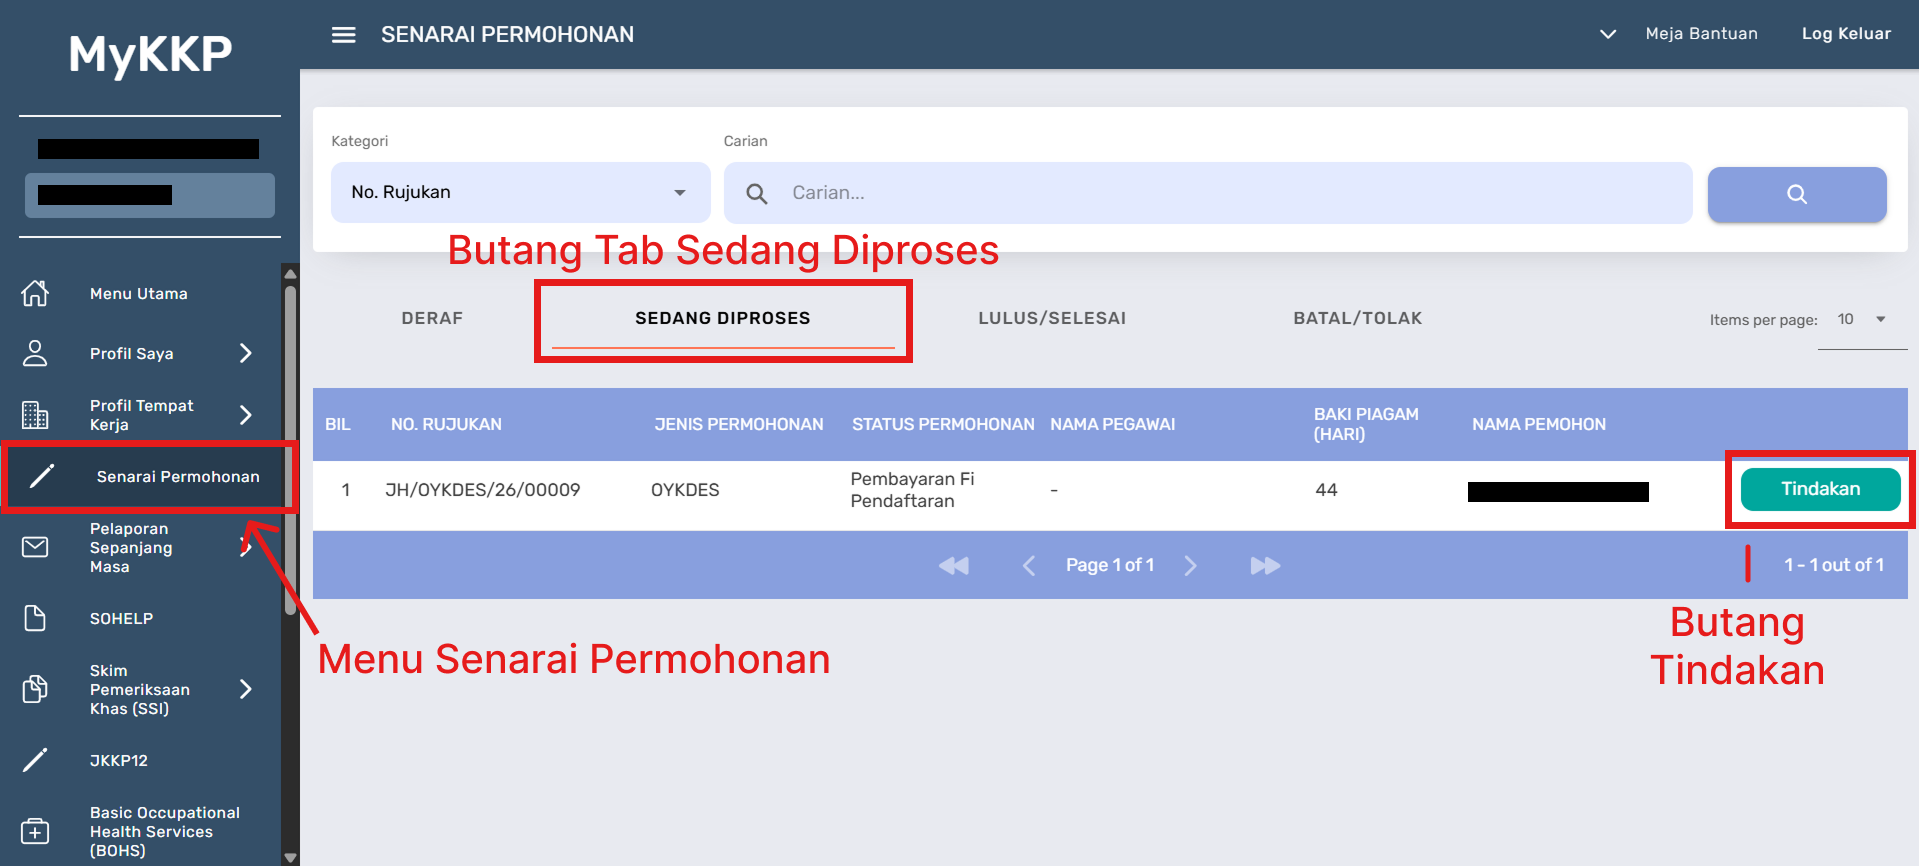Click the blue search magnifier button
The image size is (1919, 866).
(x=1796, y=194)
